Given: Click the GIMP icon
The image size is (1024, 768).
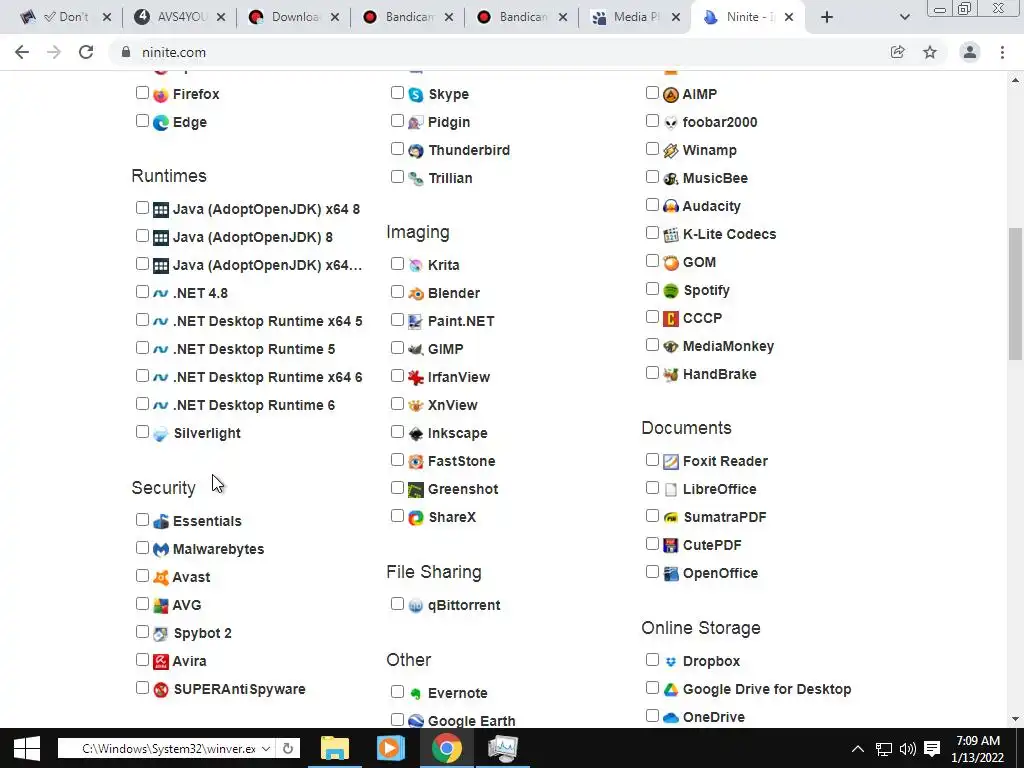Looking at the screenshot, I should pyautogui.click(x=416, y=349).
